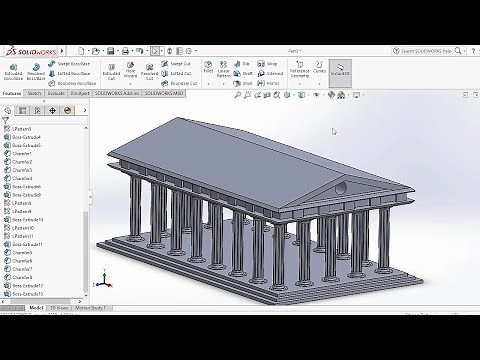This screenshot has width=480, height=360.
Task: Select the Extruded Boss/Base tool
Action: point(13,72)
